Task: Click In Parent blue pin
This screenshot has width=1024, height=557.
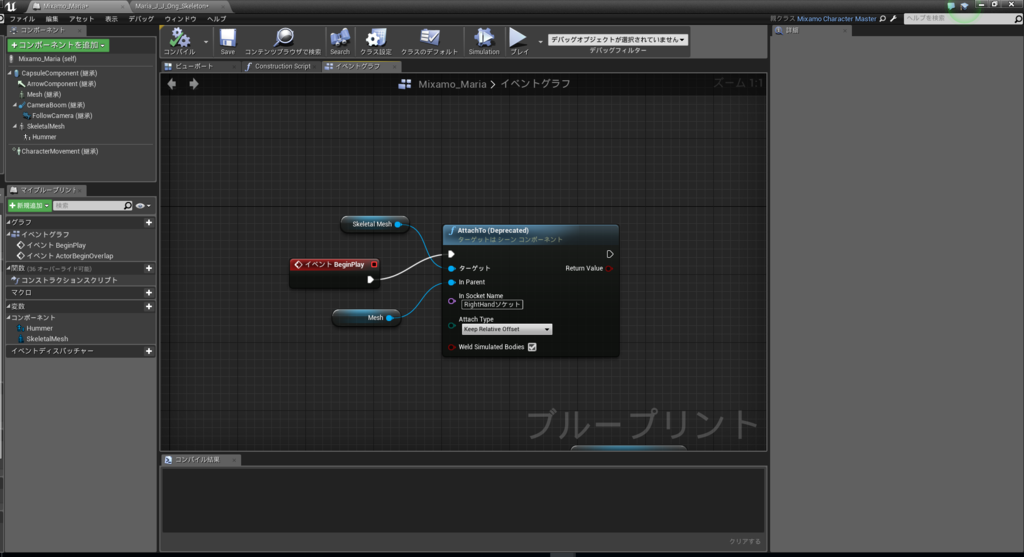Action: (451, 282)
